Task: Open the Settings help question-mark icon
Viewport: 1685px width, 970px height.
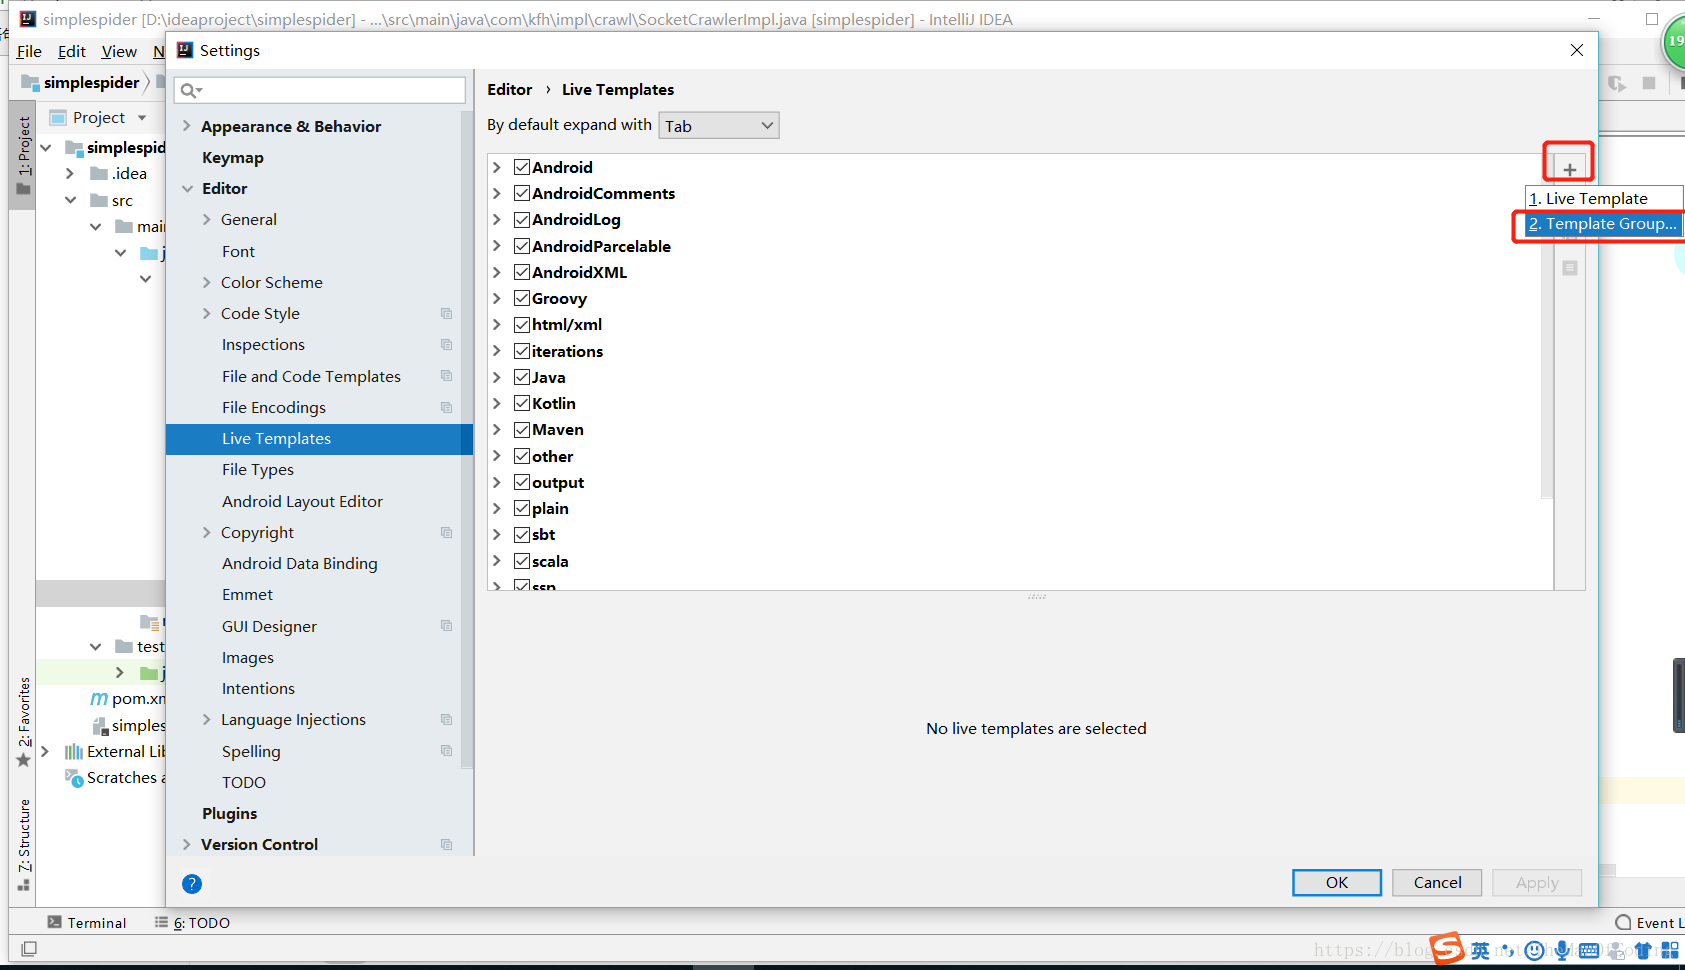Action: (x=192, y=883)
